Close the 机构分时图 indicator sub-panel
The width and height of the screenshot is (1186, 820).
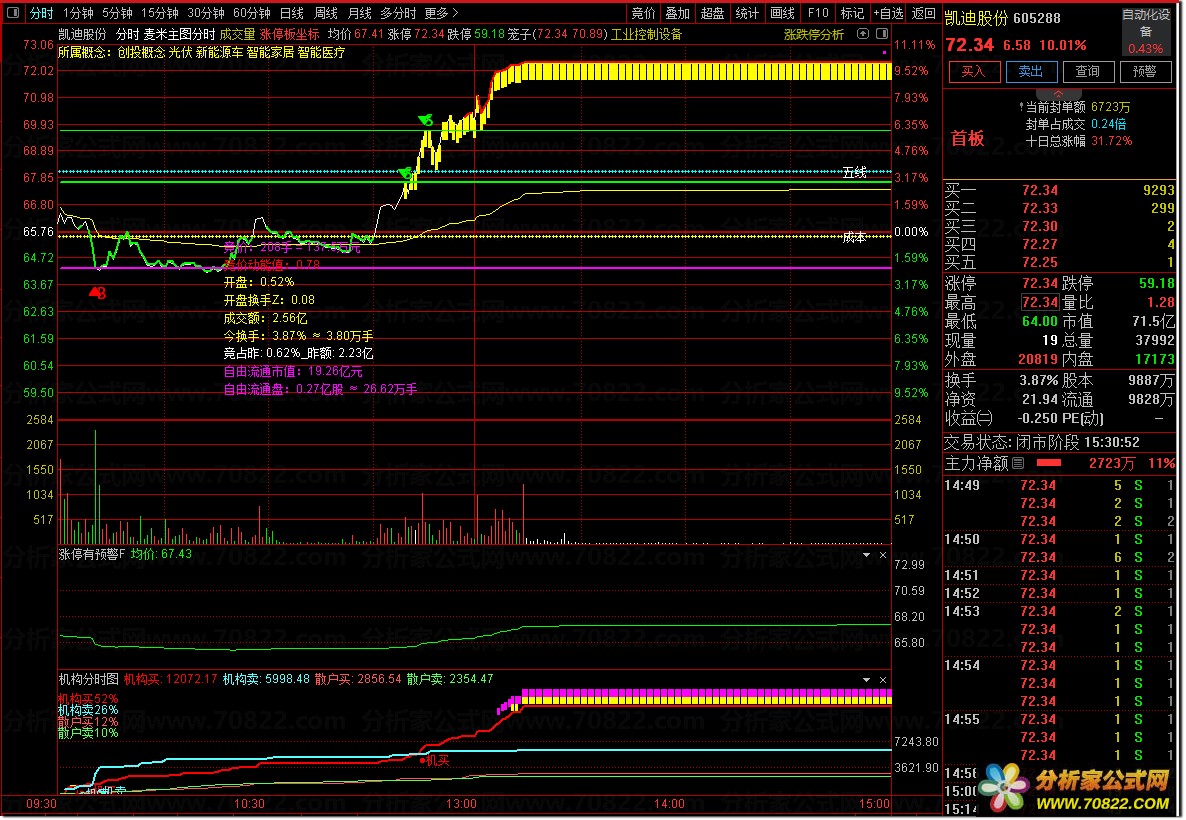pos(883,680)
